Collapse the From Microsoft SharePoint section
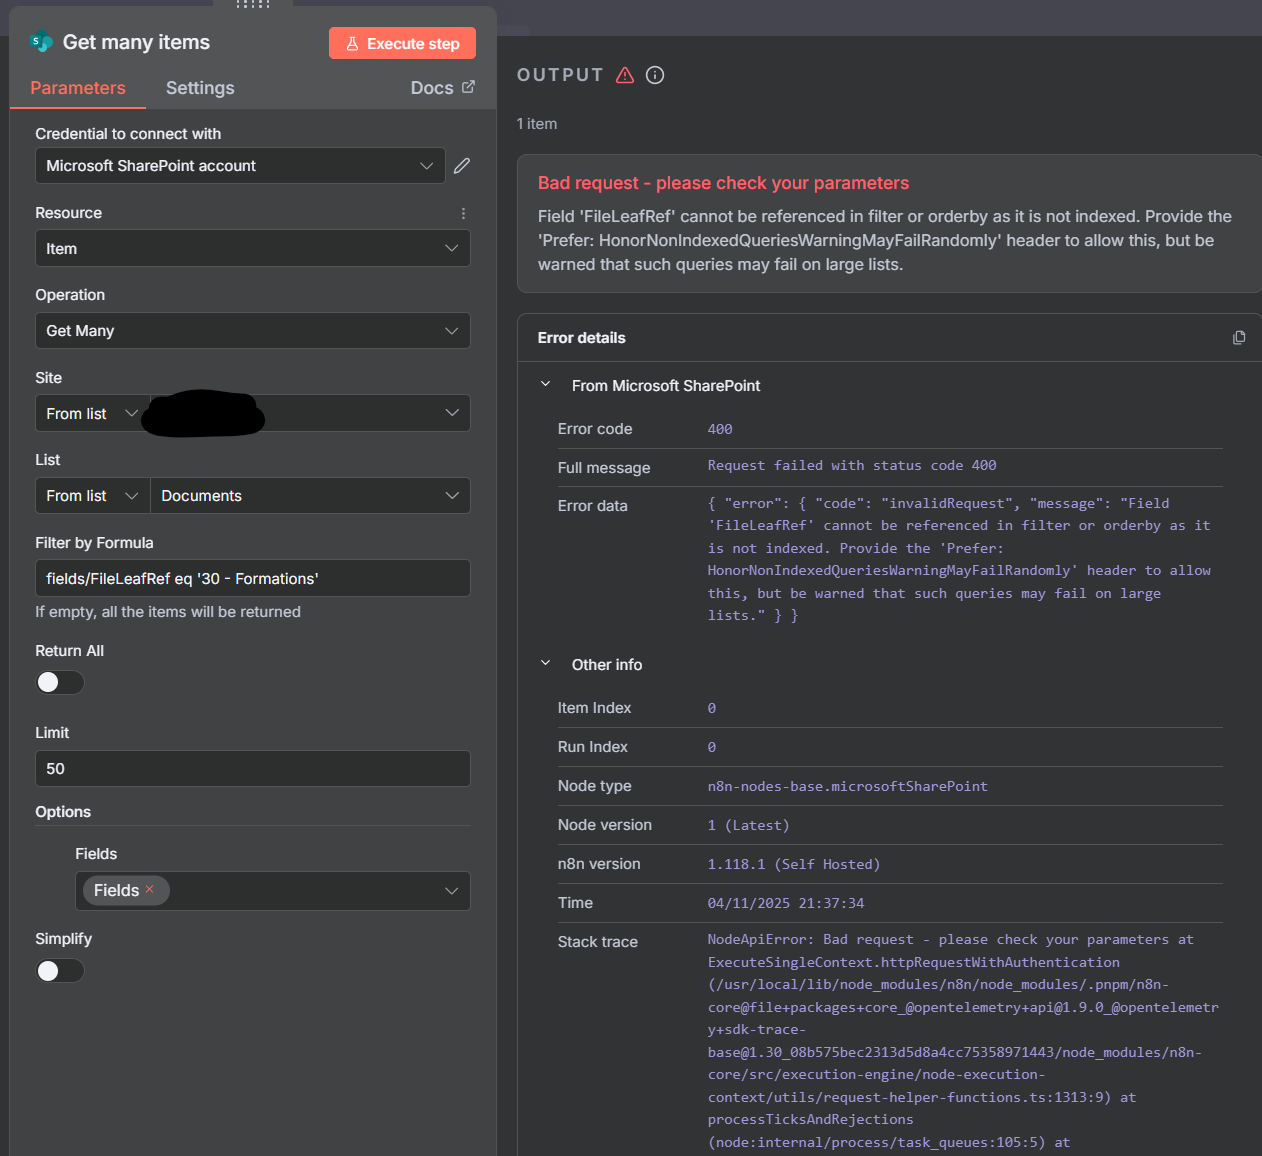Screen dimensions: 1262x1156 (546, 385)
